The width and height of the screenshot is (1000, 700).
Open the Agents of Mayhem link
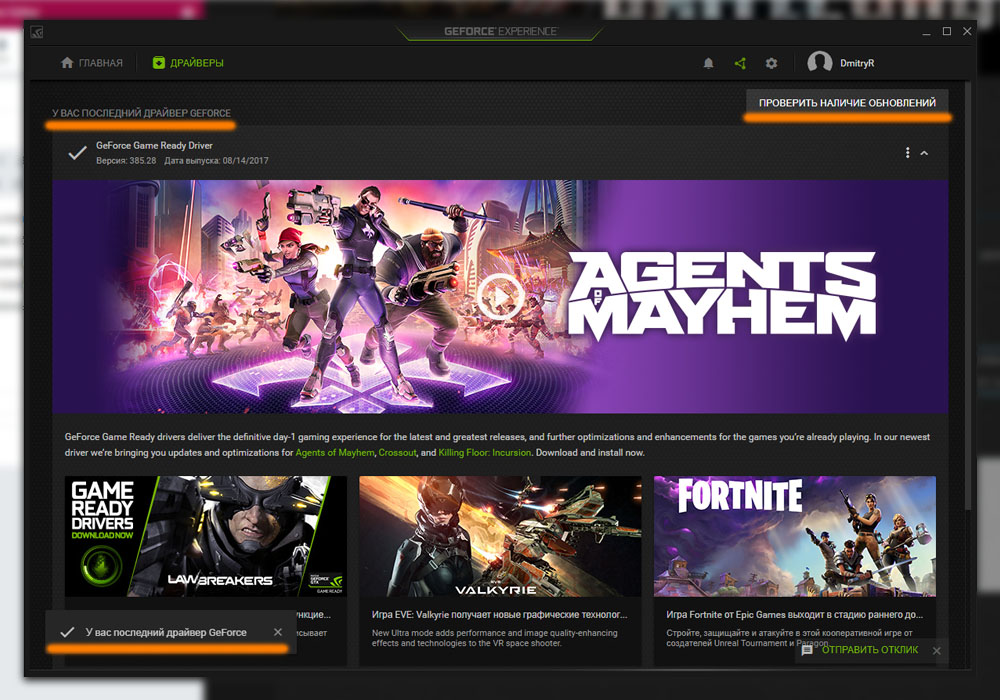[x=335, y=453]
